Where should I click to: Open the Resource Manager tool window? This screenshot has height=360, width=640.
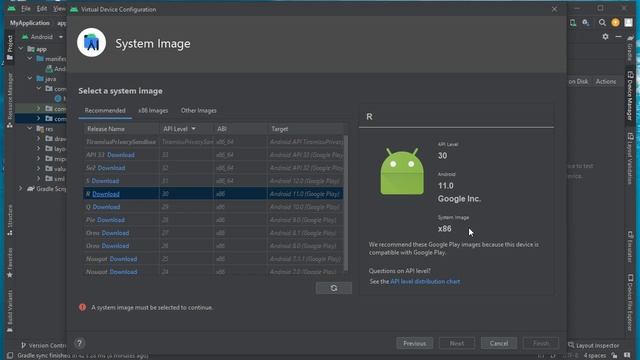click(x=10, y=100)
